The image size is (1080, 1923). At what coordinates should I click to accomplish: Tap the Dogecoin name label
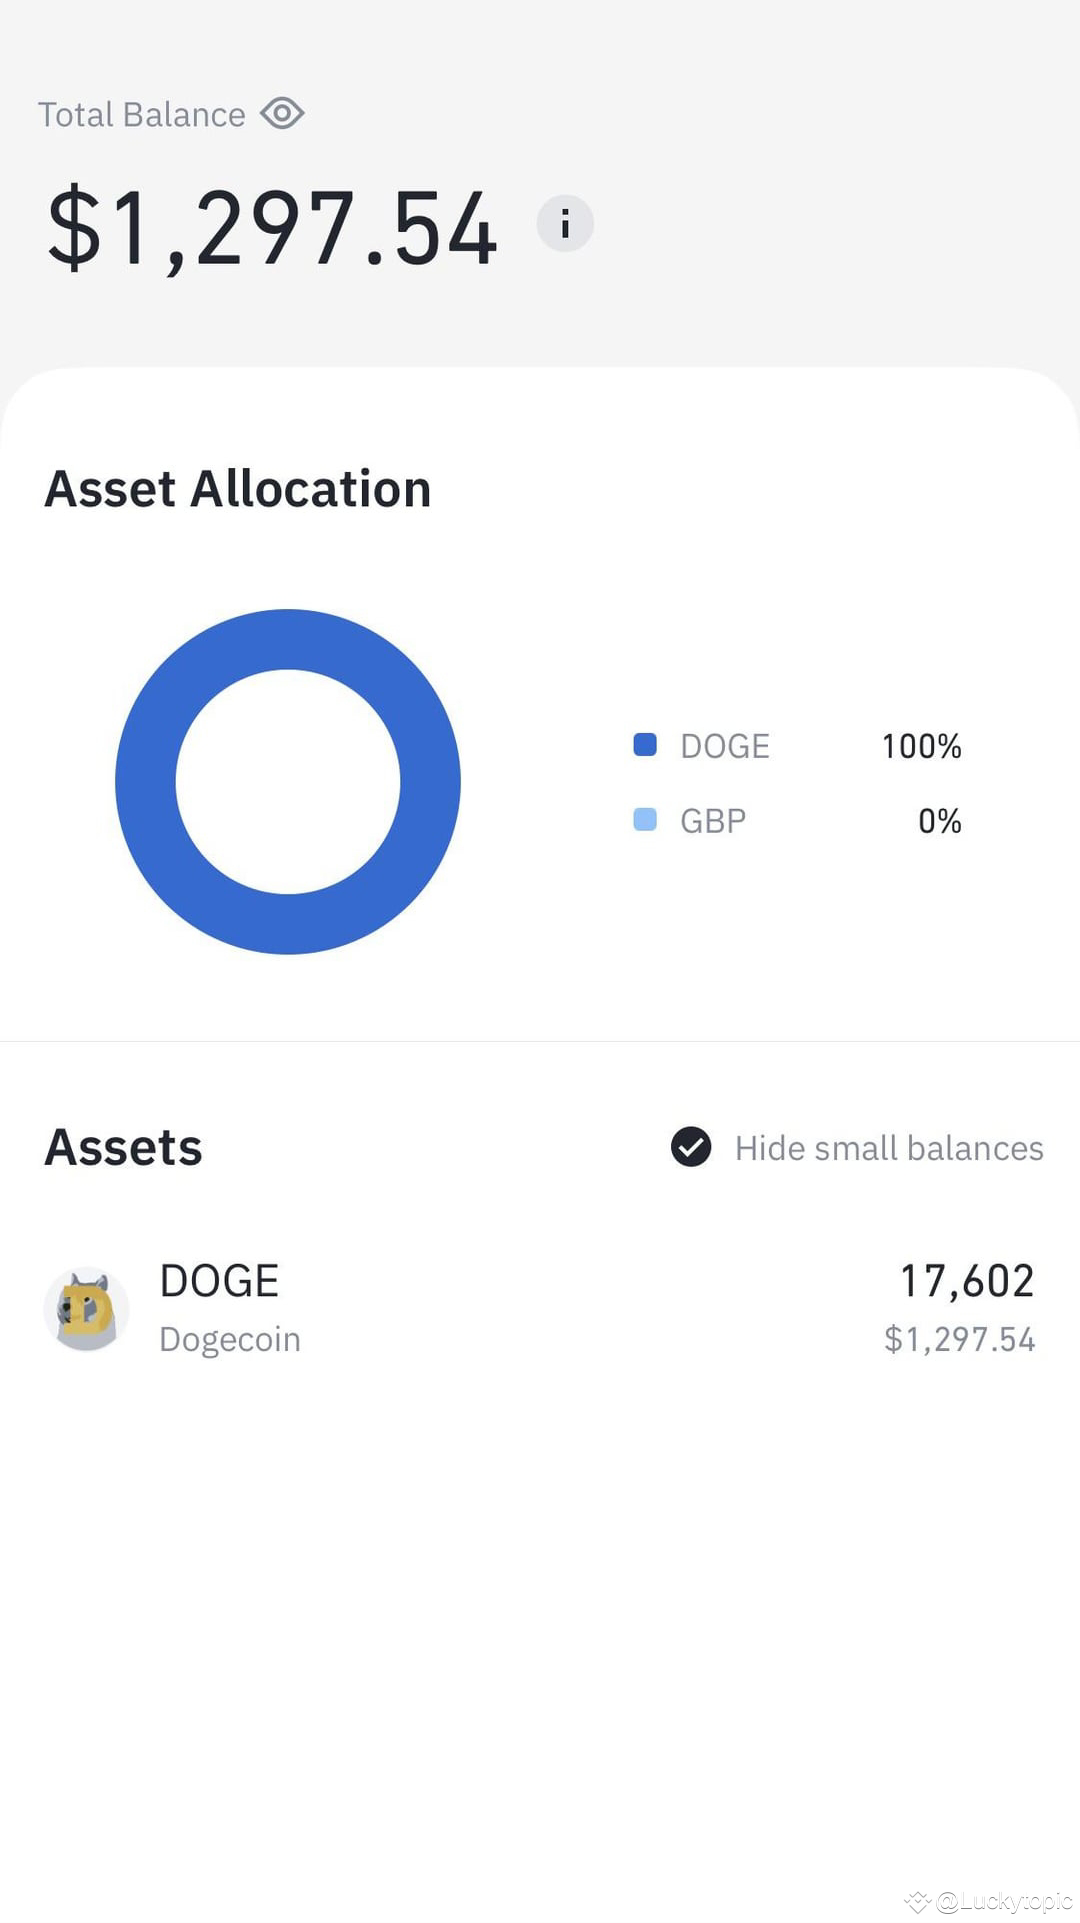pyautogui.click(x=230, y=1340)
